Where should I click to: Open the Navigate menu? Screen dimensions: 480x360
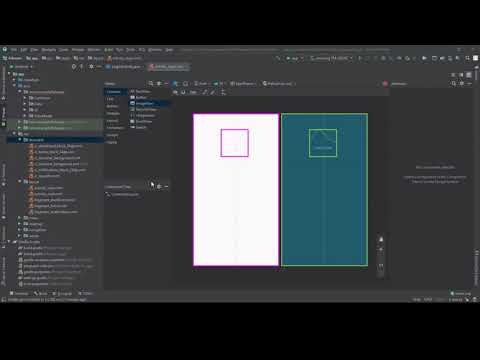click(x=49, y=50)
